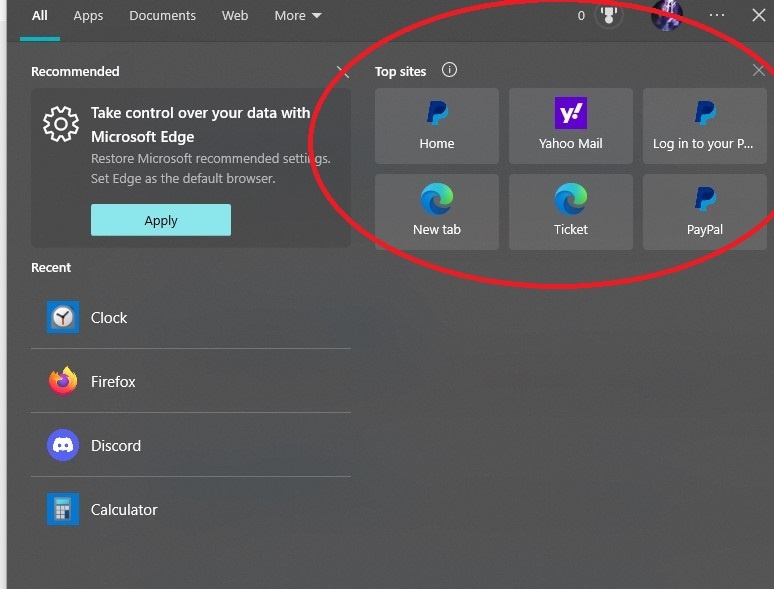Screen dimensions: 774x589
Task: Click the settings gear icon in Recommended
Action: tap(61, 124)
